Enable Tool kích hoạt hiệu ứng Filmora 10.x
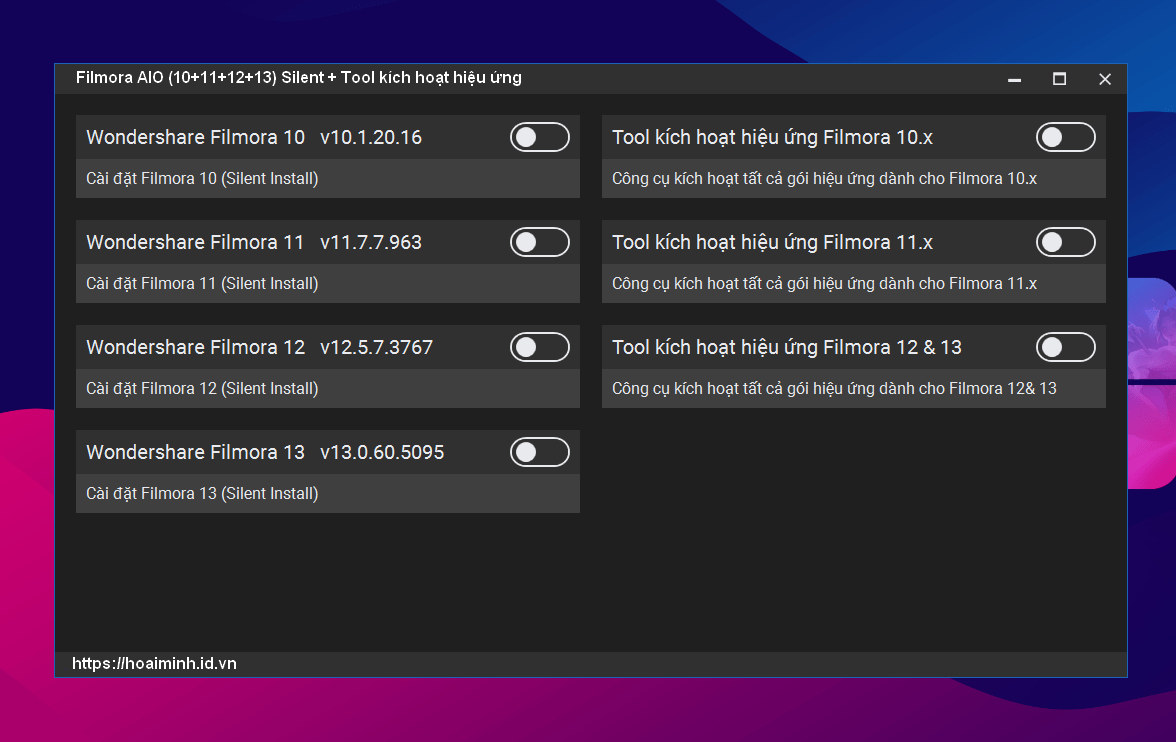The image size is (1176, 742). [x=1065, y=137]
